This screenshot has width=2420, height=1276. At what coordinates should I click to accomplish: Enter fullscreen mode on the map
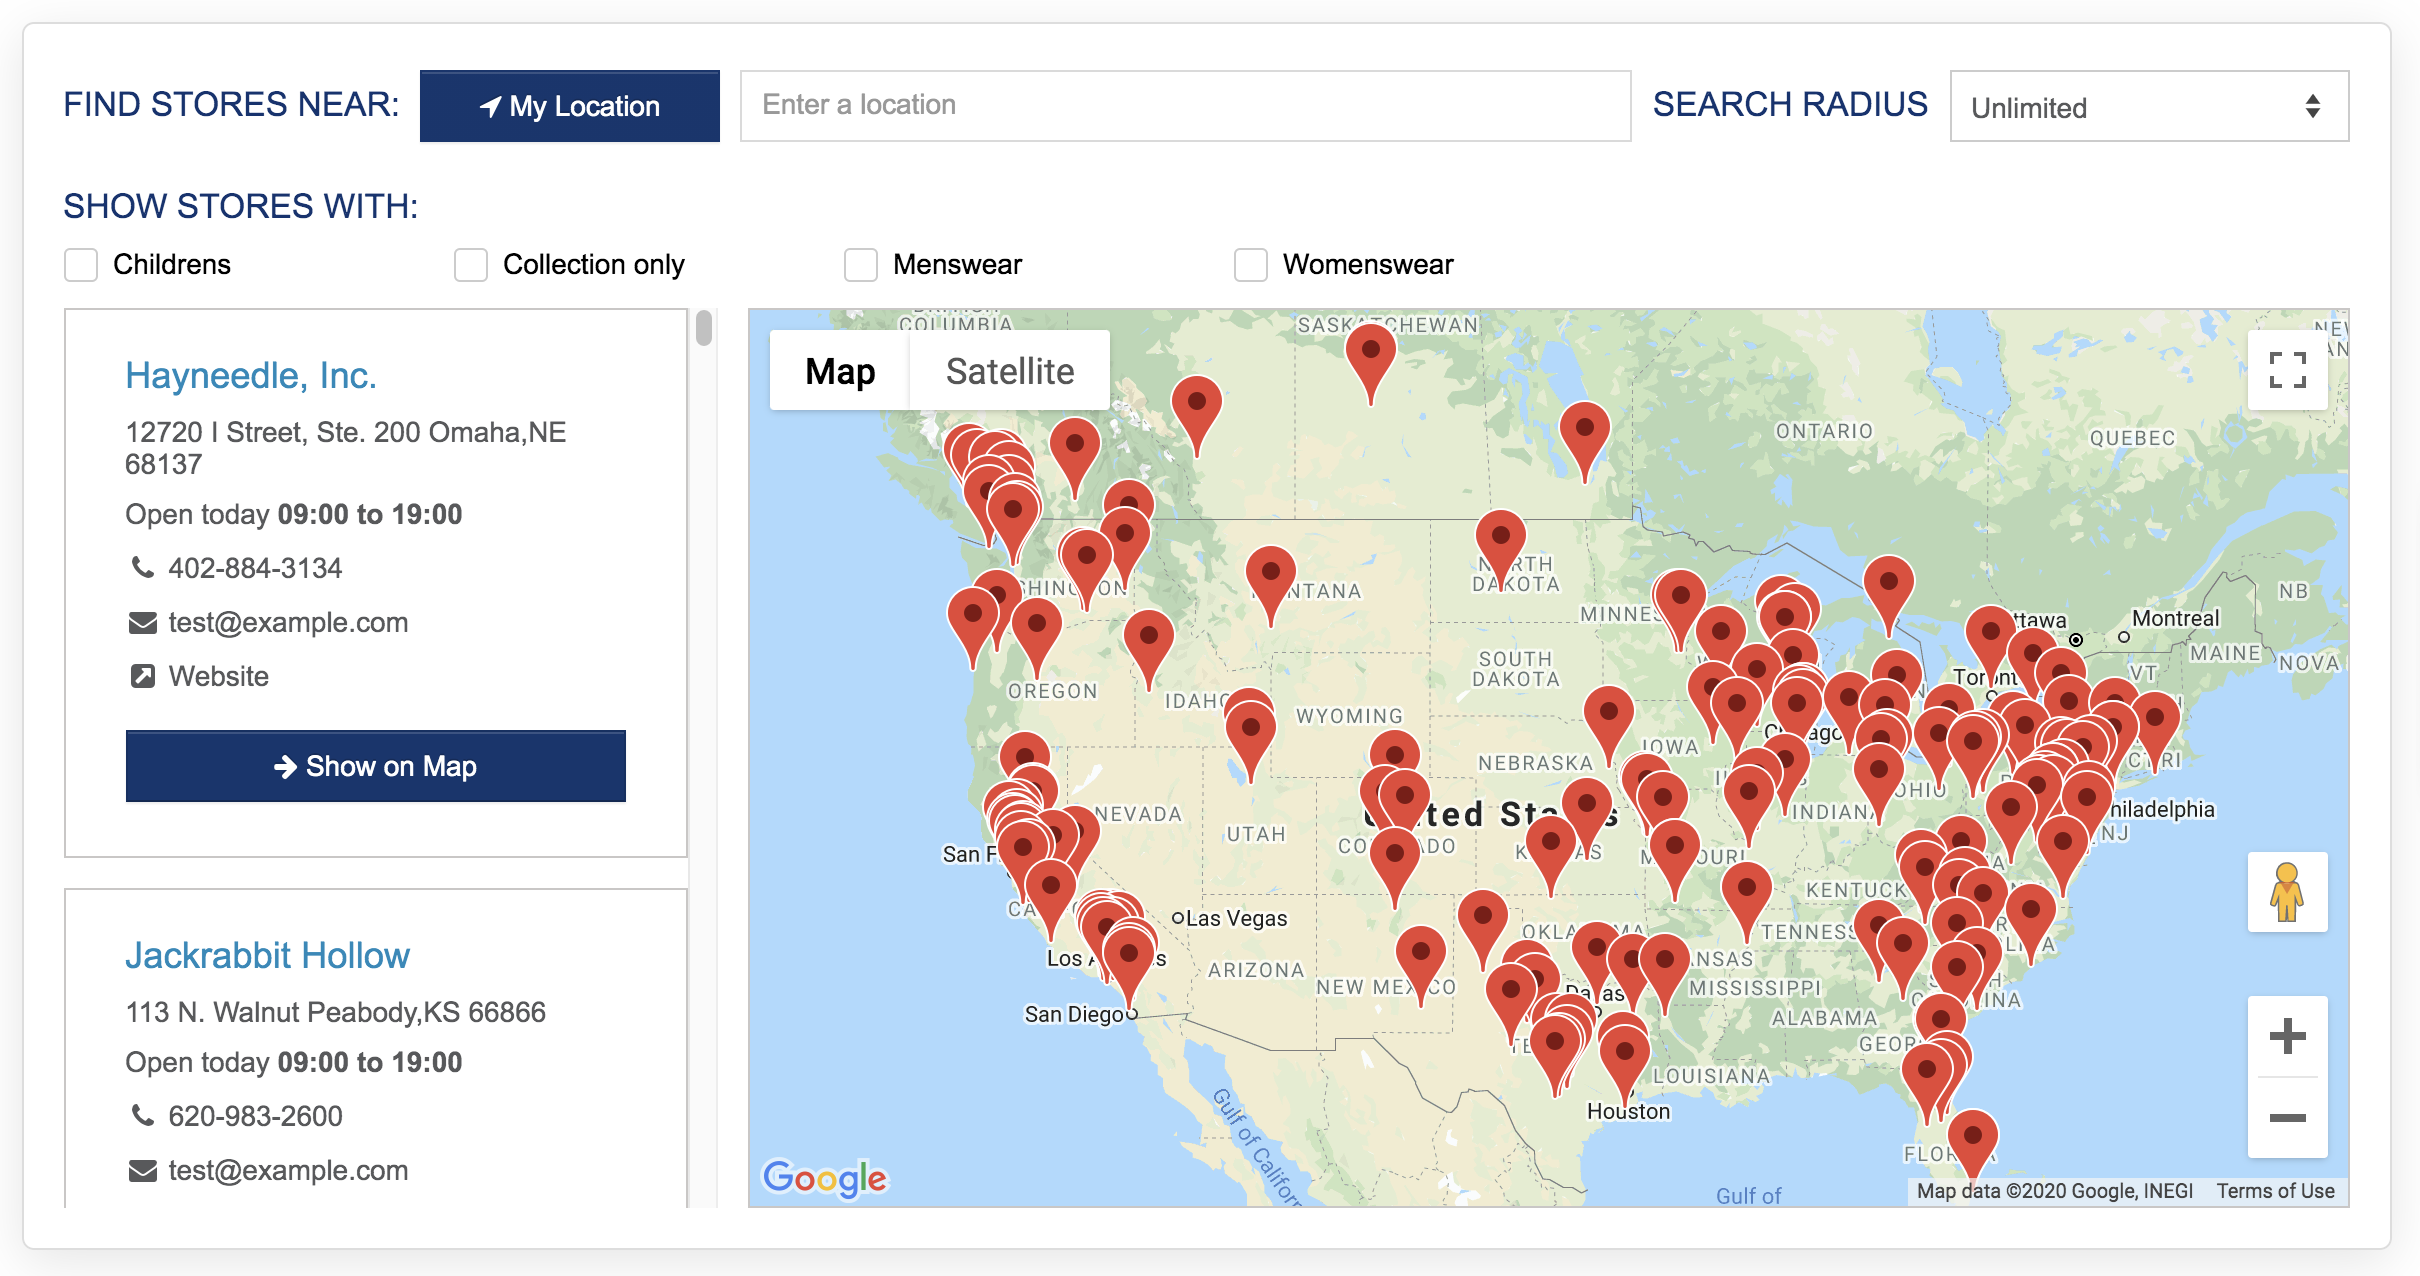coord(2289,370)
